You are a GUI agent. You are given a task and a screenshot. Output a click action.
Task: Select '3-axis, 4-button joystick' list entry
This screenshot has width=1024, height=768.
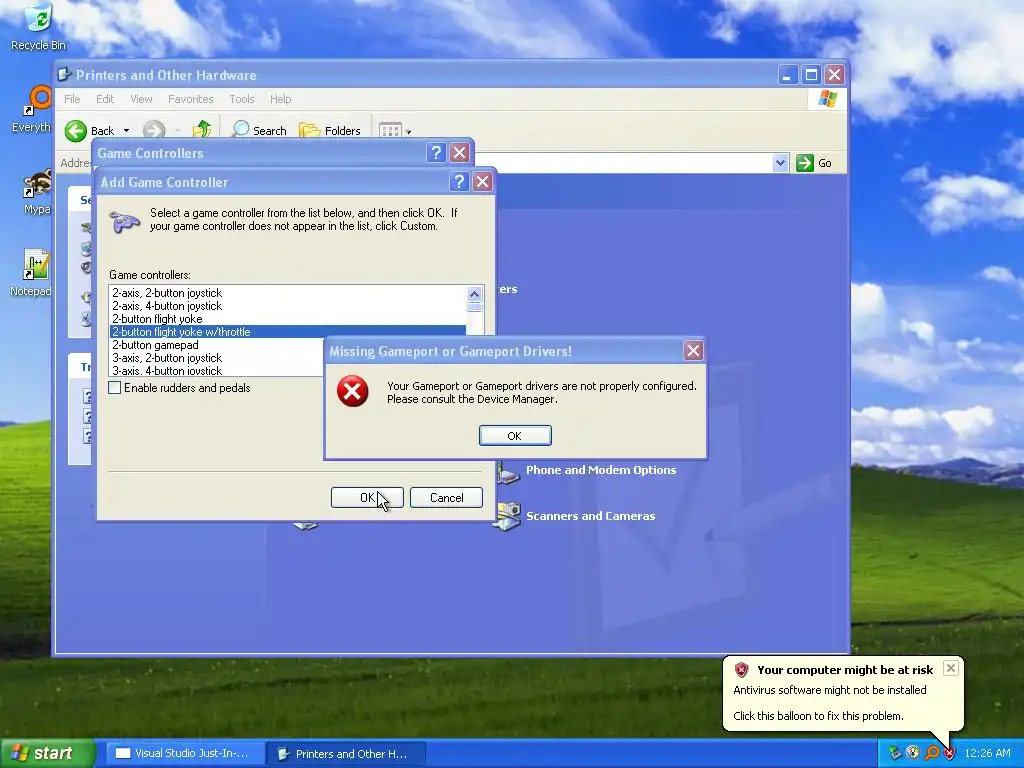pyautogui.click(x=217, y=370)
